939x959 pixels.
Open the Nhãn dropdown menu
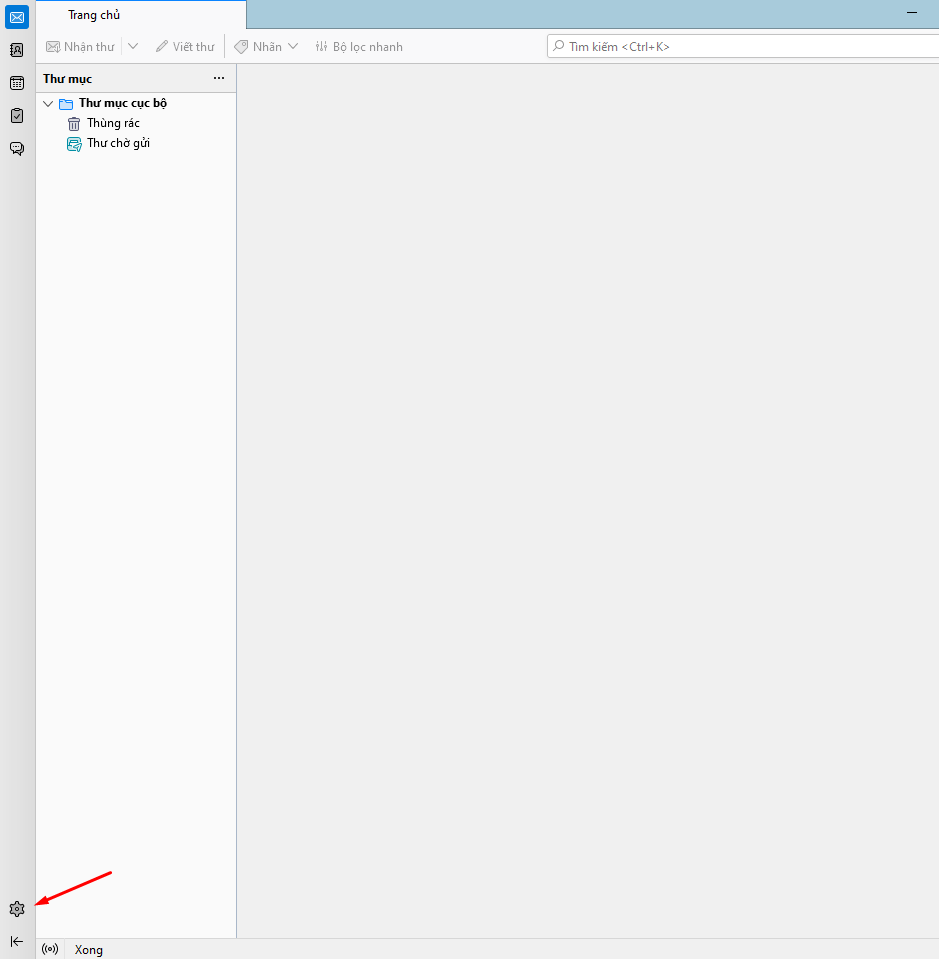click(x=266, y=47)
